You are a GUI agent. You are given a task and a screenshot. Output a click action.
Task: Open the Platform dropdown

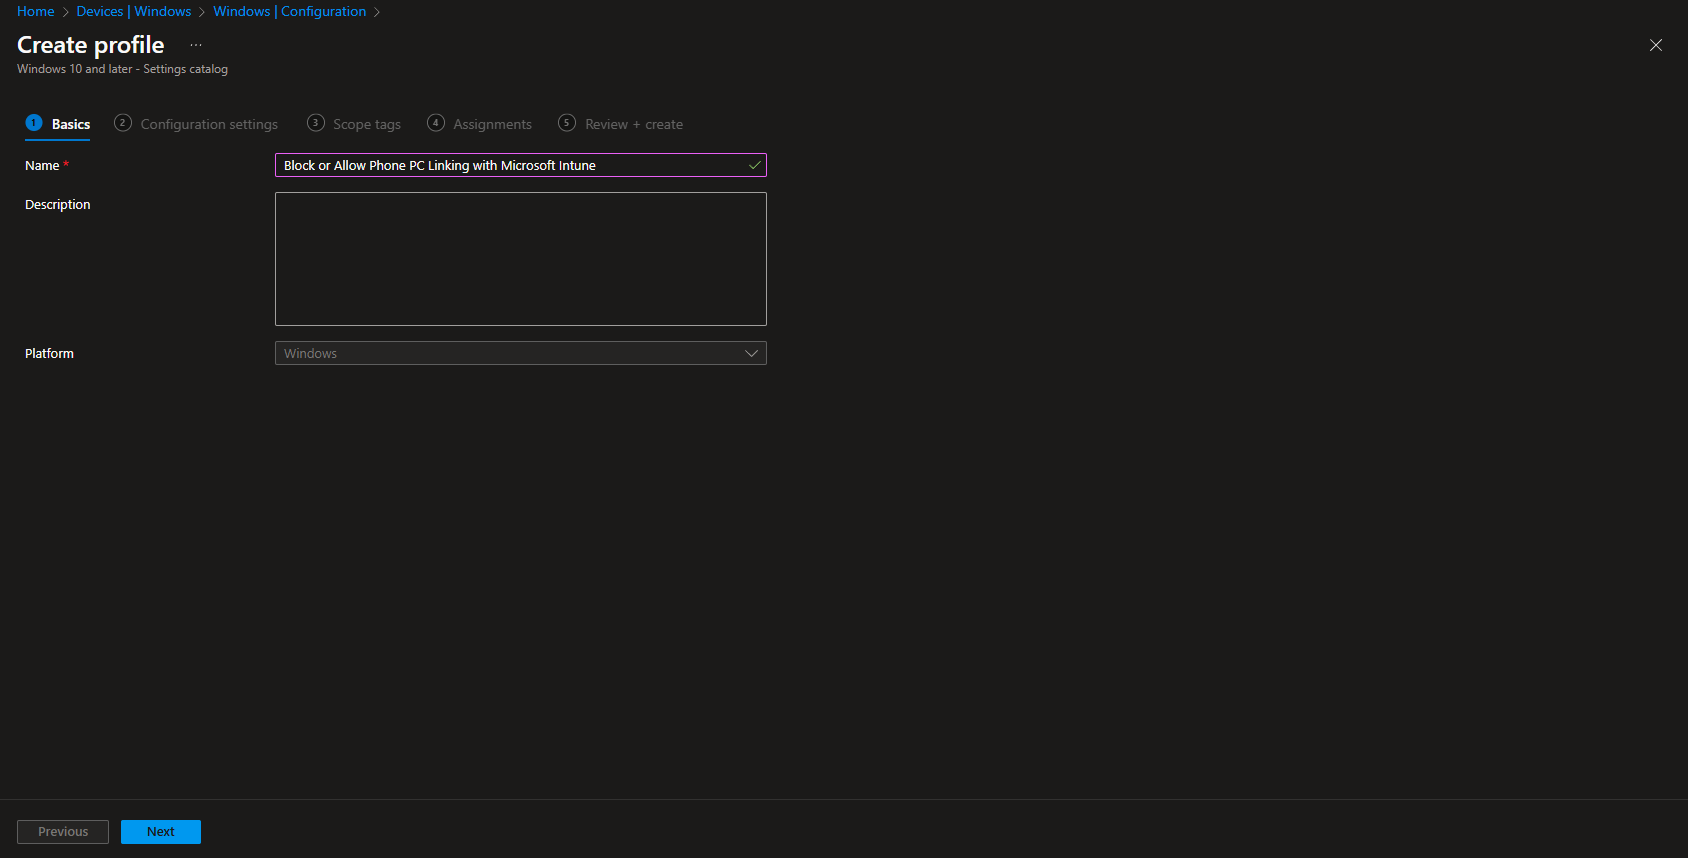coord(521,353)
